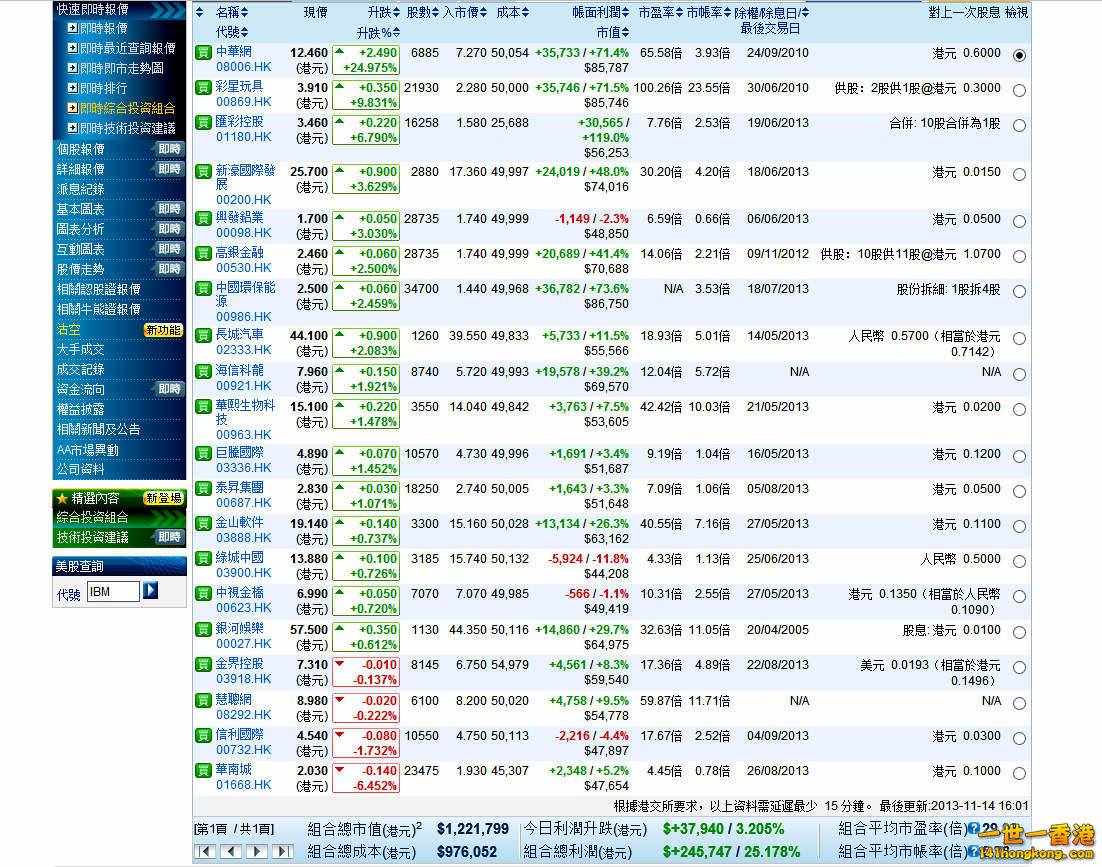
Task: Click the green buy icon for 華熙生物科技
Action: pos(203,406)
